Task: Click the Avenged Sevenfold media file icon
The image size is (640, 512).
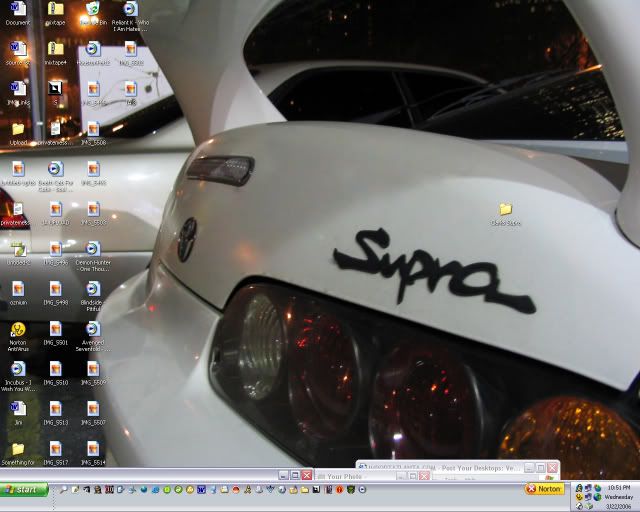Action: (x=92, y=329)
